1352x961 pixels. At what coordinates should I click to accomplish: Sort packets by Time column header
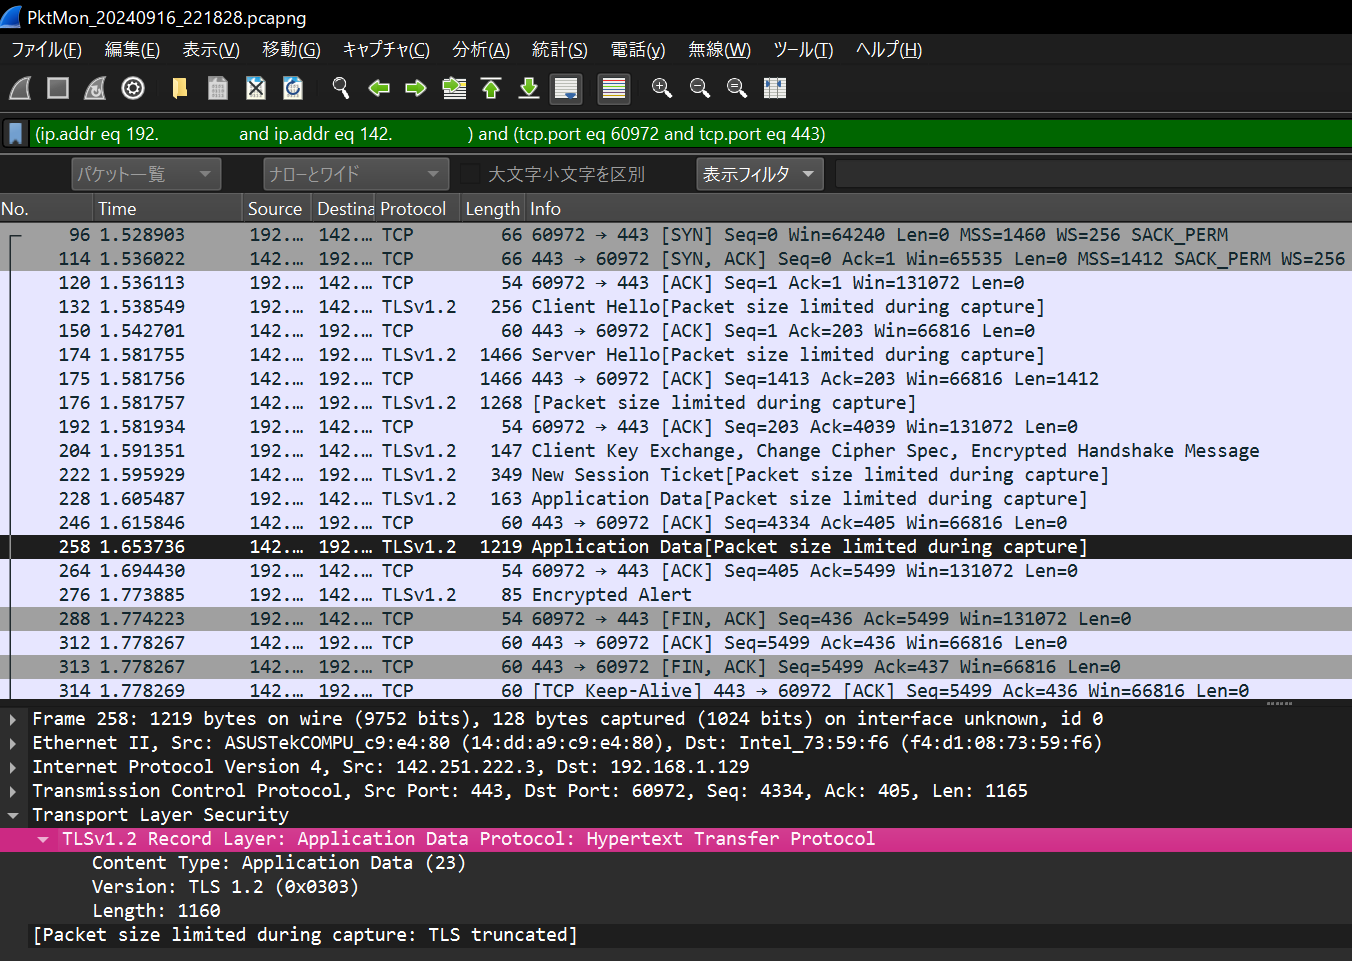pos(169,209)
